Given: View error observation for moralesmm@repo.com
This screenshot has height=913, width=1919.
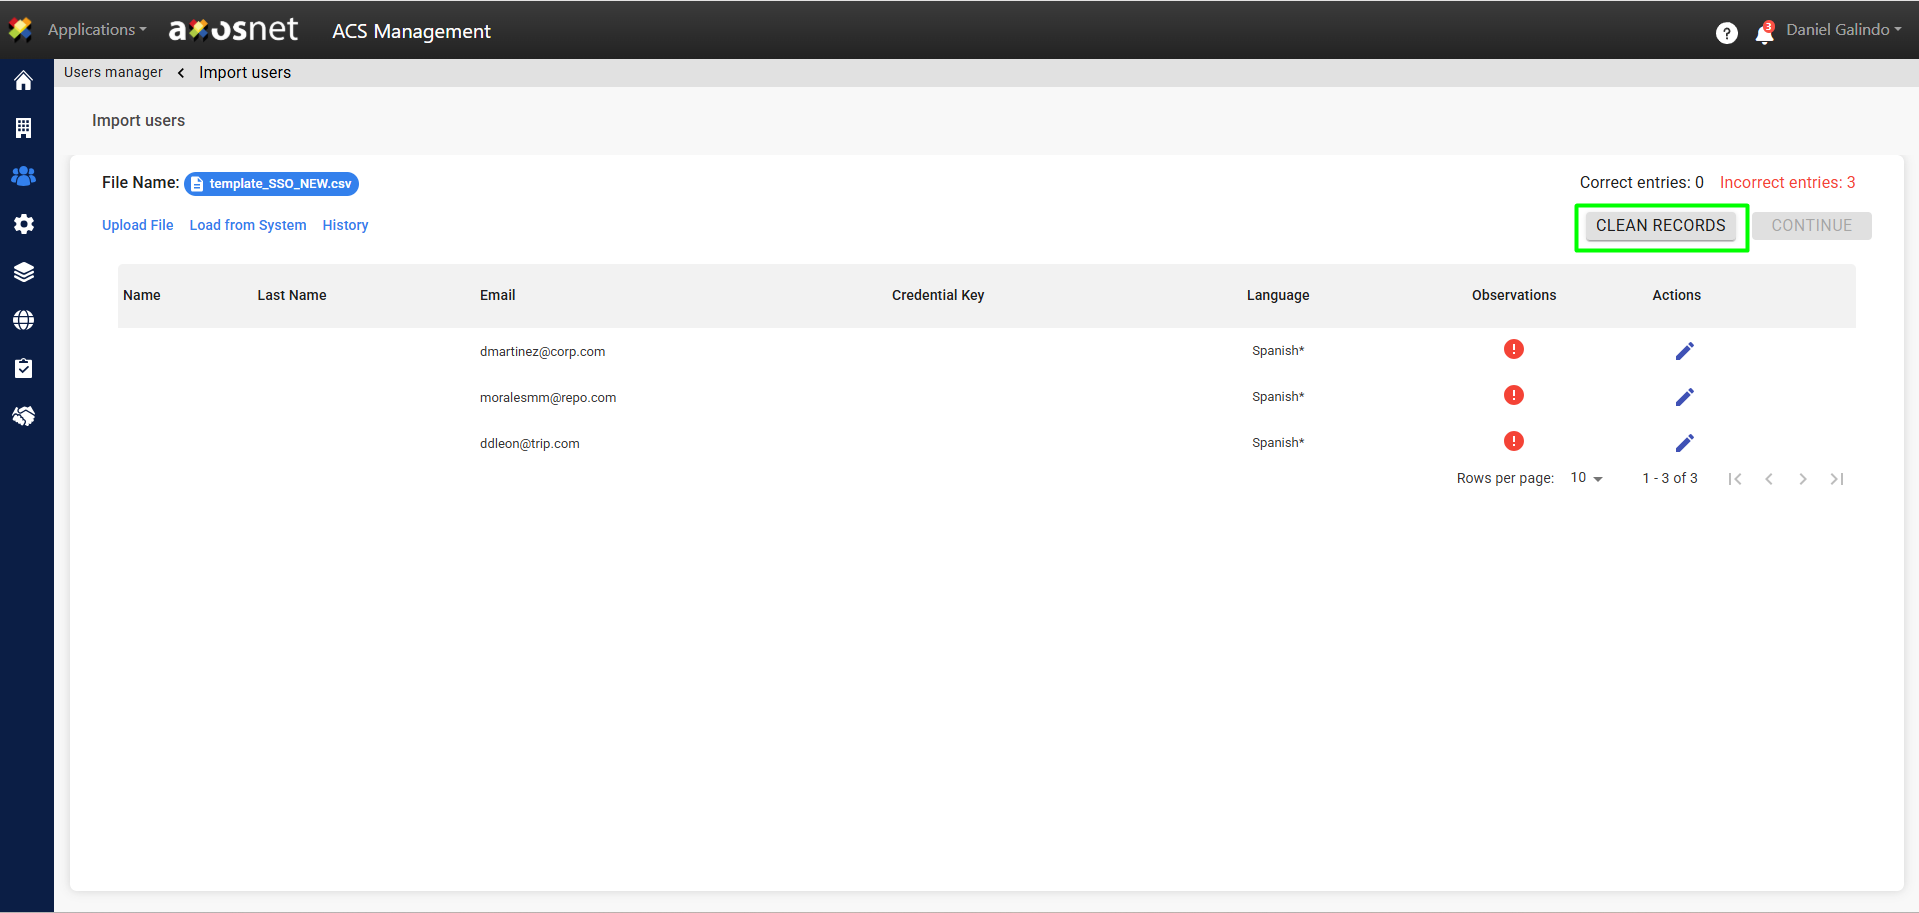Looking at the screenshot, I should [1513, 395].
